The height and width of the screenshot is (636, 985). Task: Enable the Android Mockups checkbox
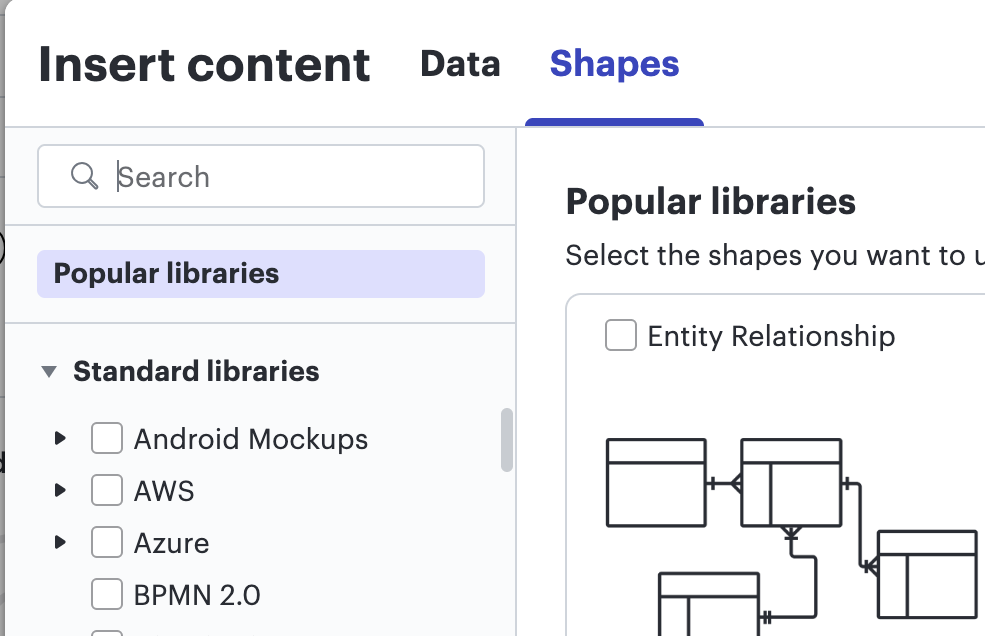107,438
